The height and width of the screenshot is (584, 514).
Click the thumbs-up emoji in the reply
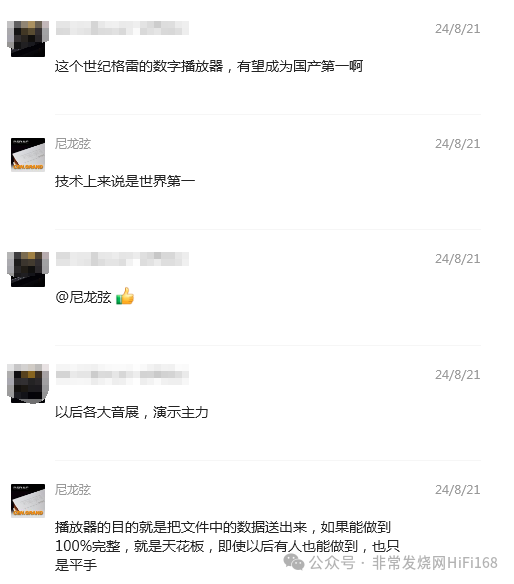(x=125, y=296)
